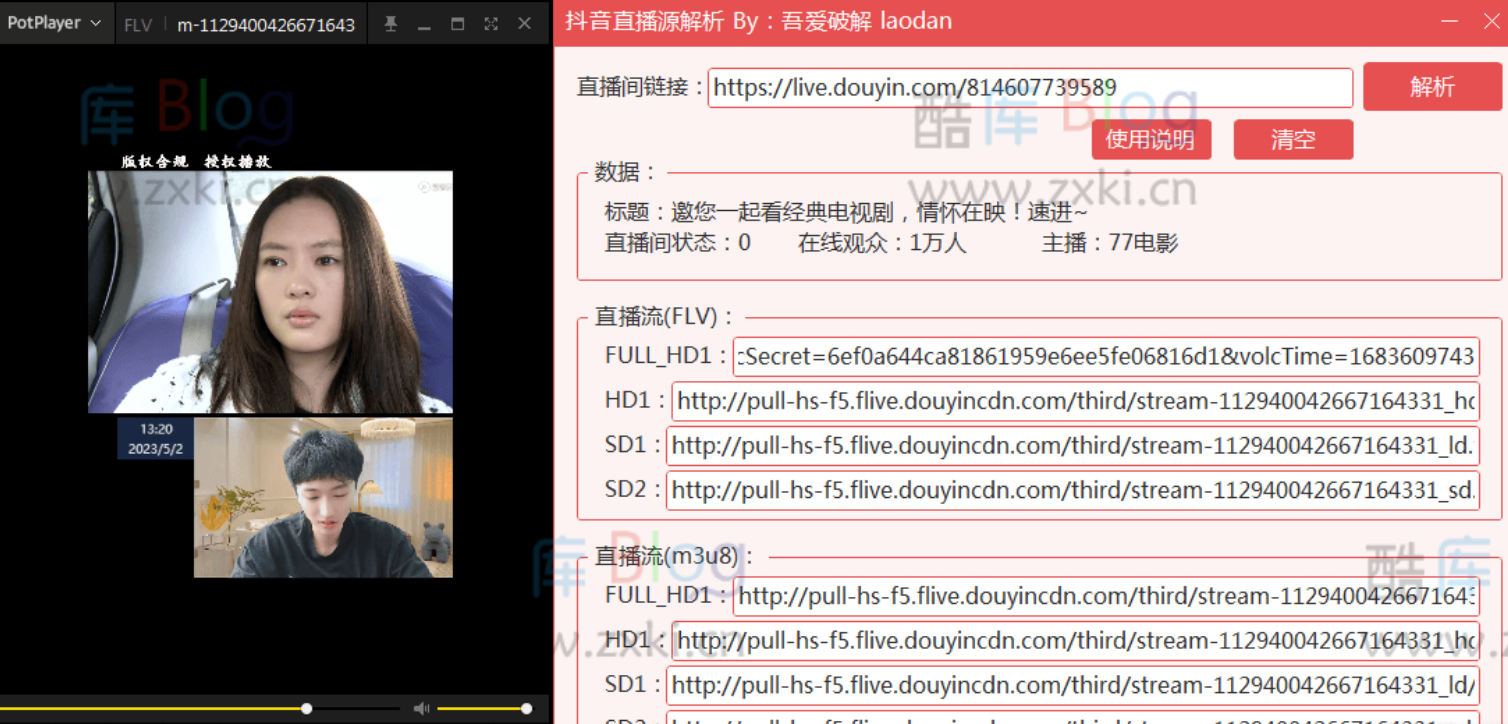Viewport: 1508px width, 724px height.
Task: Focus the 直播间链接 URL input field
Action: (x=1030, y=88)
